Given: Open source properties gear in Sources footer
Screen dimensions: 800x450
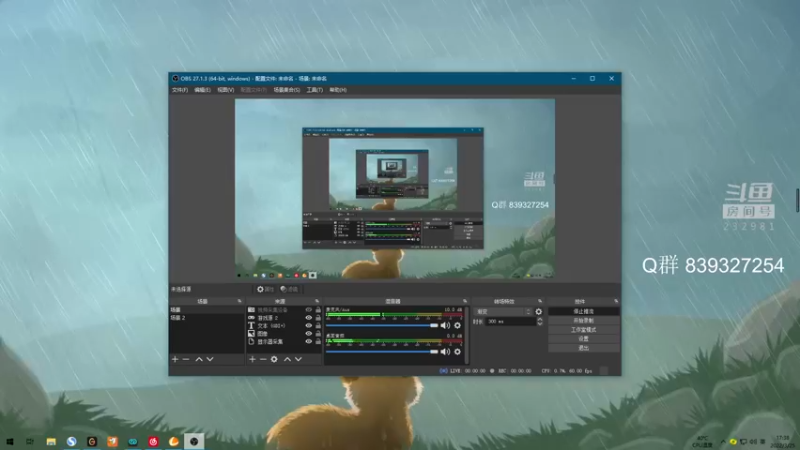Looking at the screenshot, I should point(274,360).
